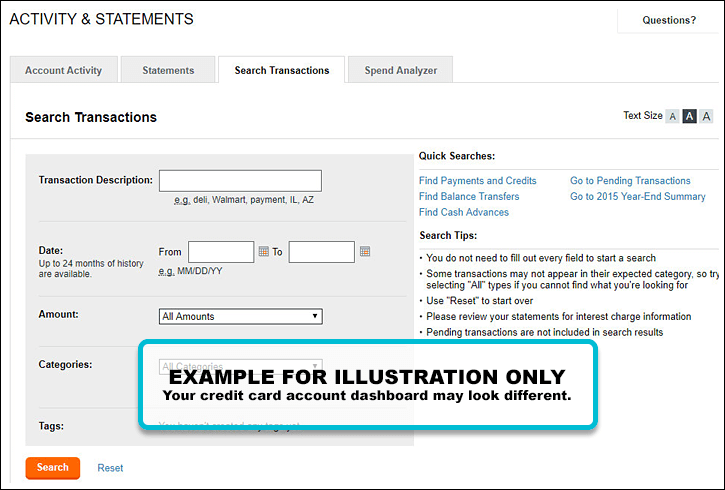Screen dimensions: 725x490
Task: Select the small text size A
Action: click(x=673, y=116)
